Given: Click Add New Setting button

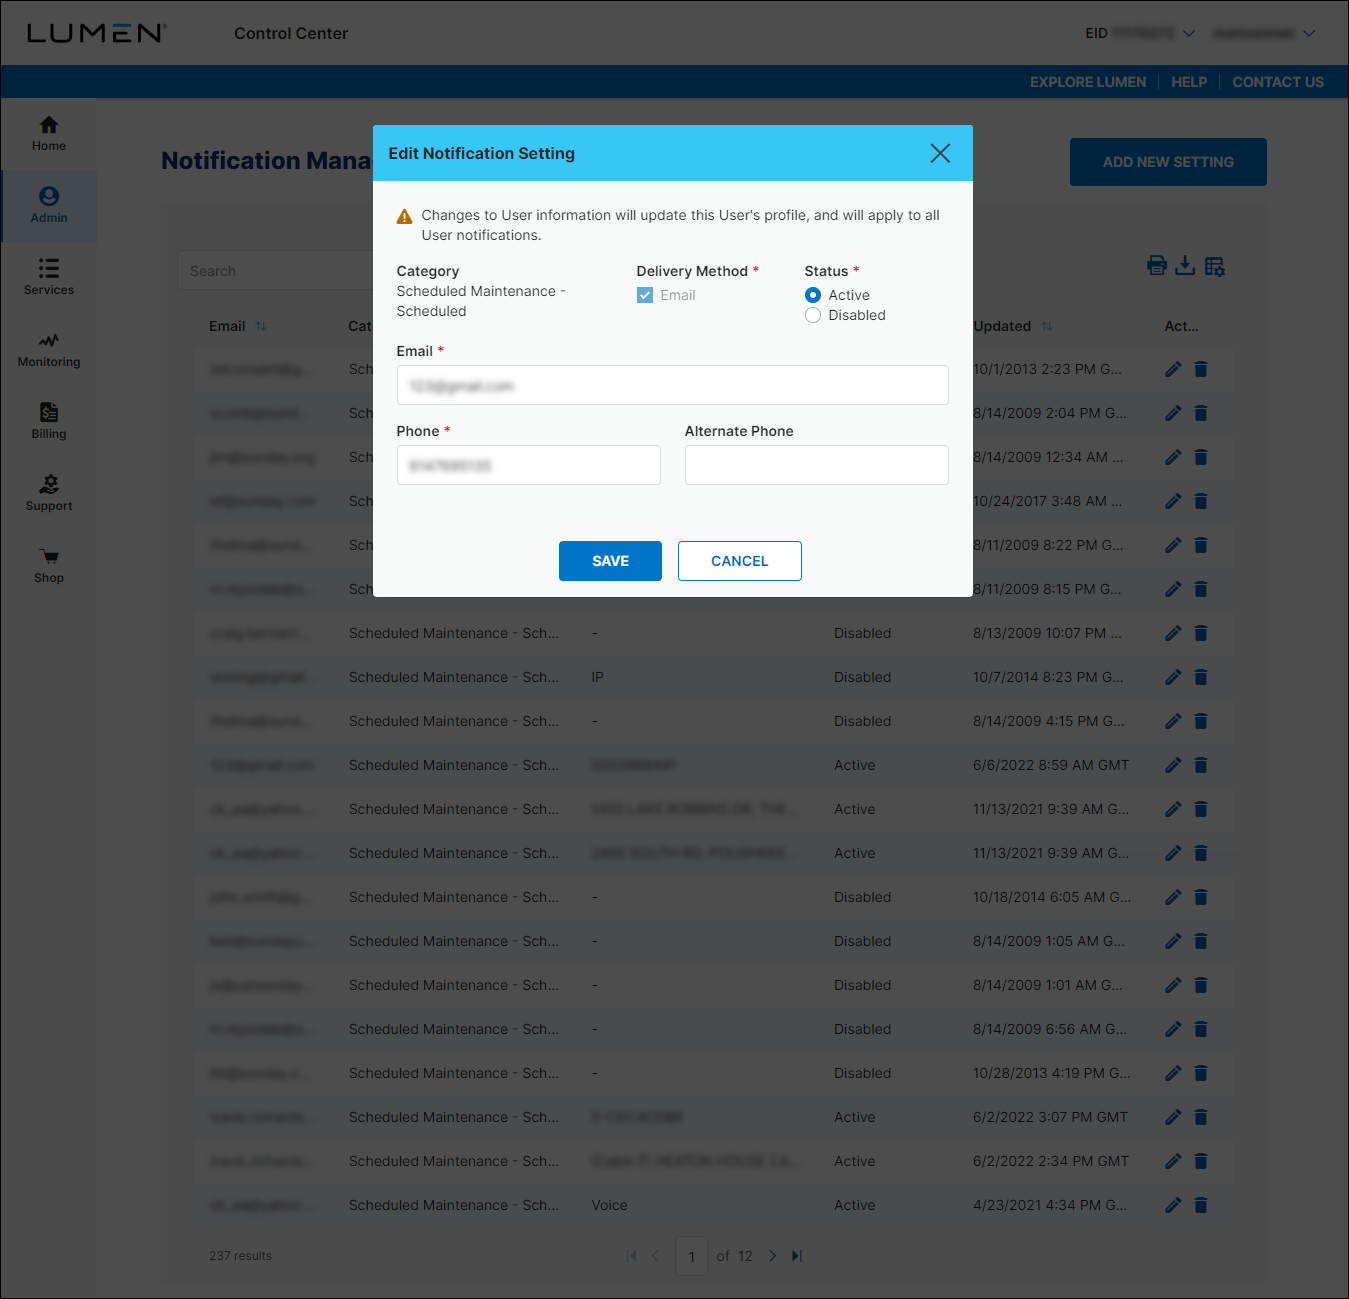Looking at the screenshot, I should pos(1168,162).
